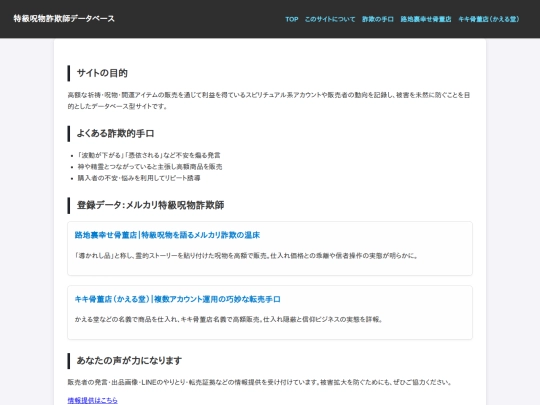Open このサイトについて in the header
Image resolution: width=540 pixels, height=405 pixels.
[330, 19]
